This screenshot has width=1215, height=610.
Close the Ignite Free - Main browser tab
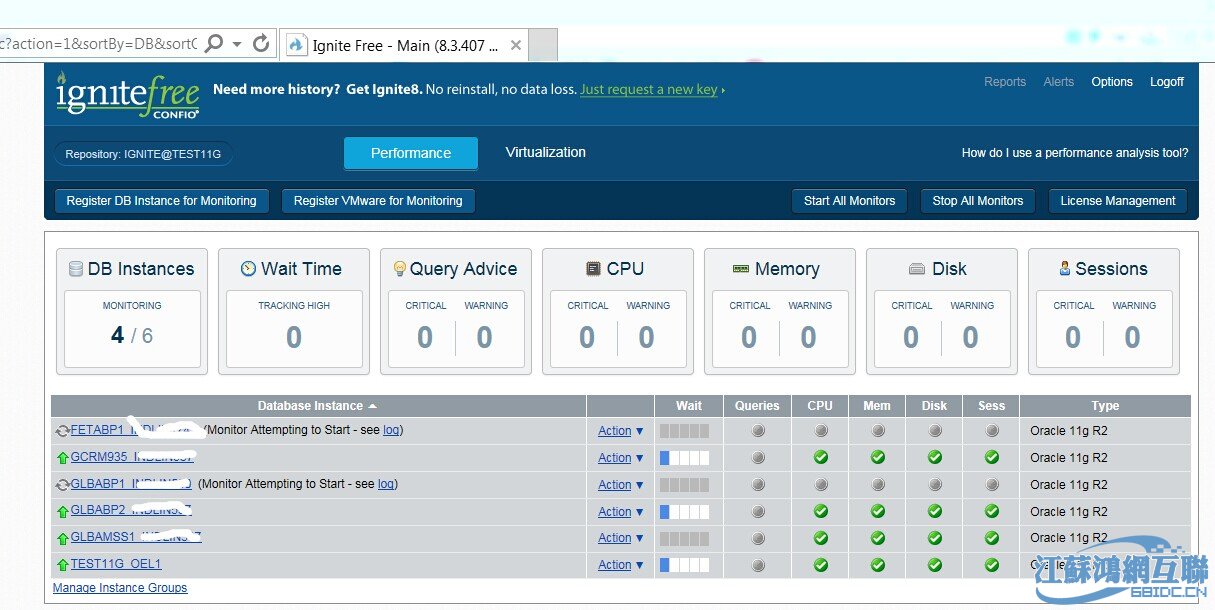(515, 45)
